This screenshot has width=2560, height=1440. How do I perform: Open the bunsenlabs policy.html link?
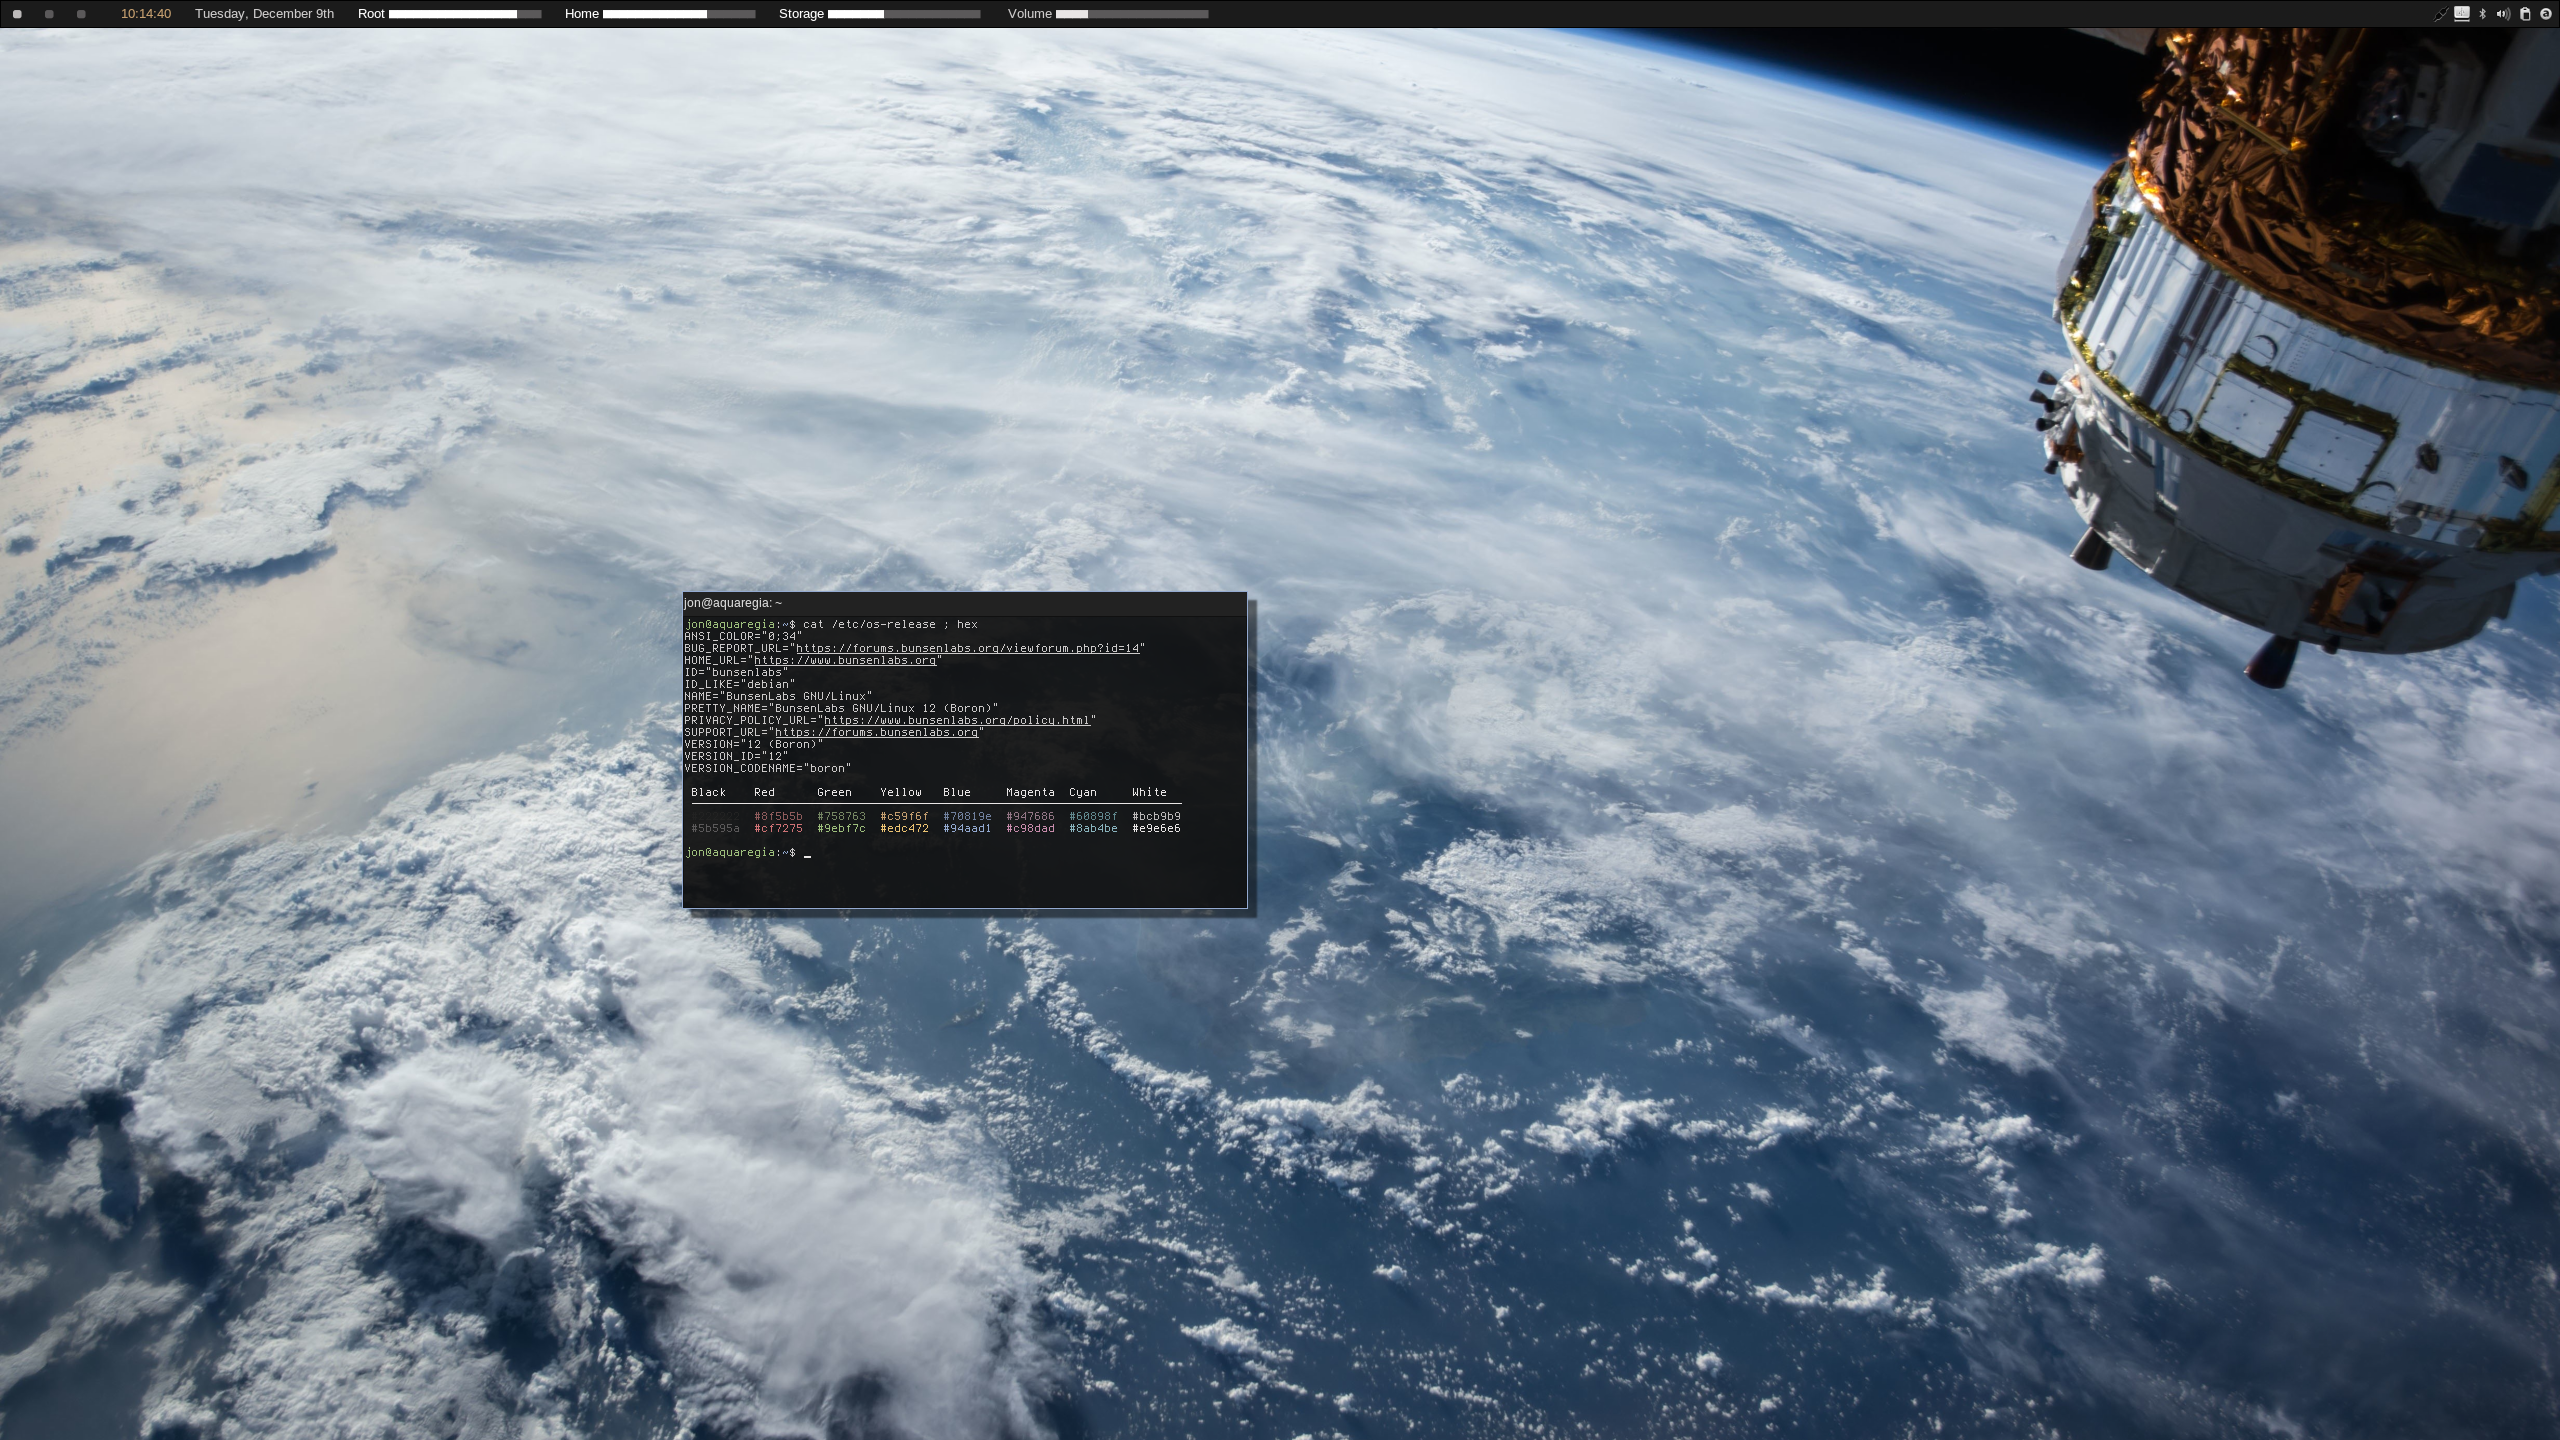click(956, 720)
